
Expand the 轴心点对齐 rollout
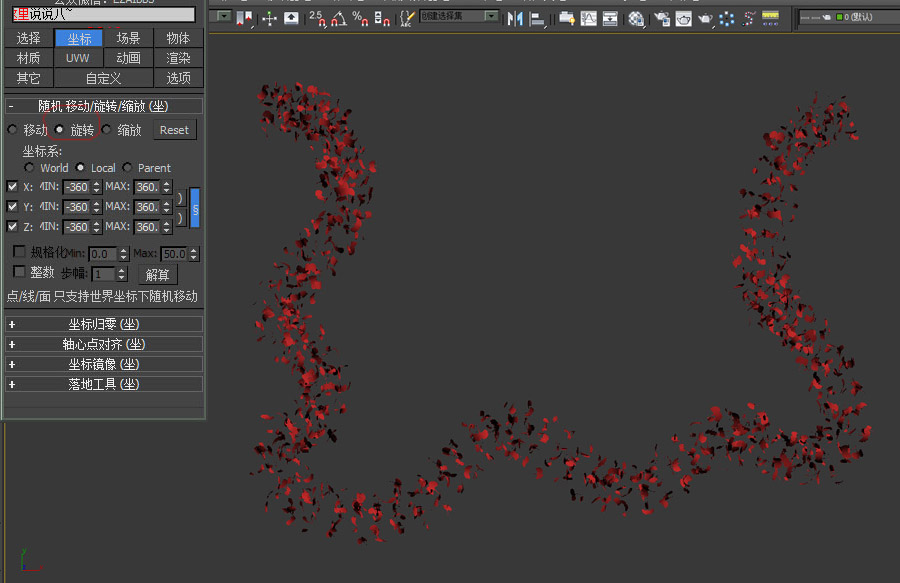(x=104, y=344)
